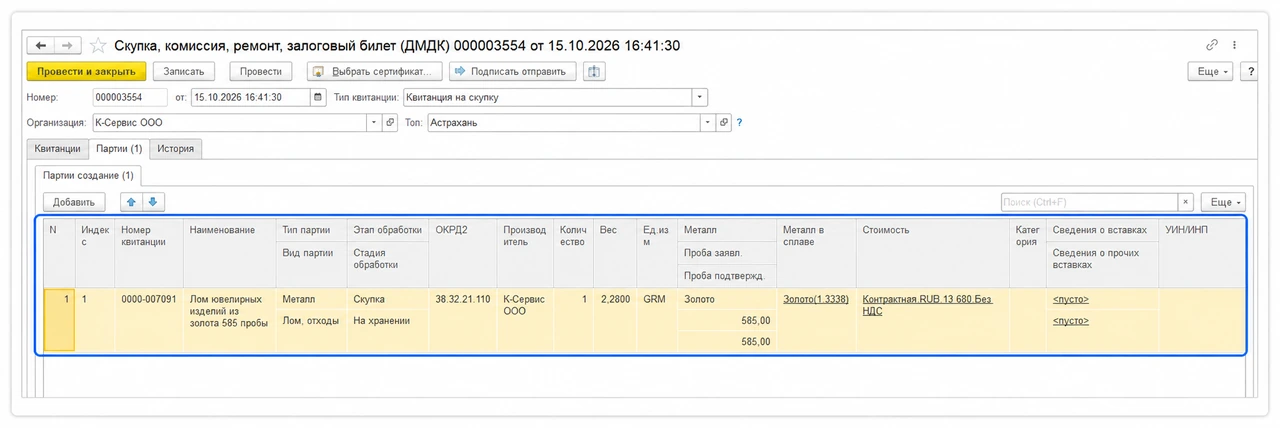Expand the Организация dropdown arrow
This screenshot has height=428, width=1280.
point(375,122)
